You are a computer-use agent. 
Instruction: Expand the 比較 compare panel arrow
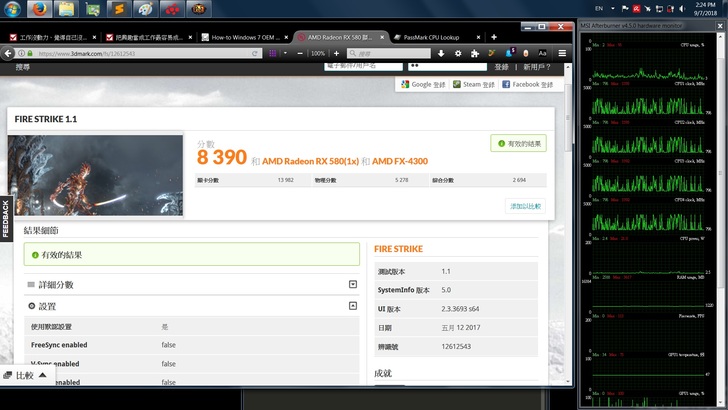43,375
